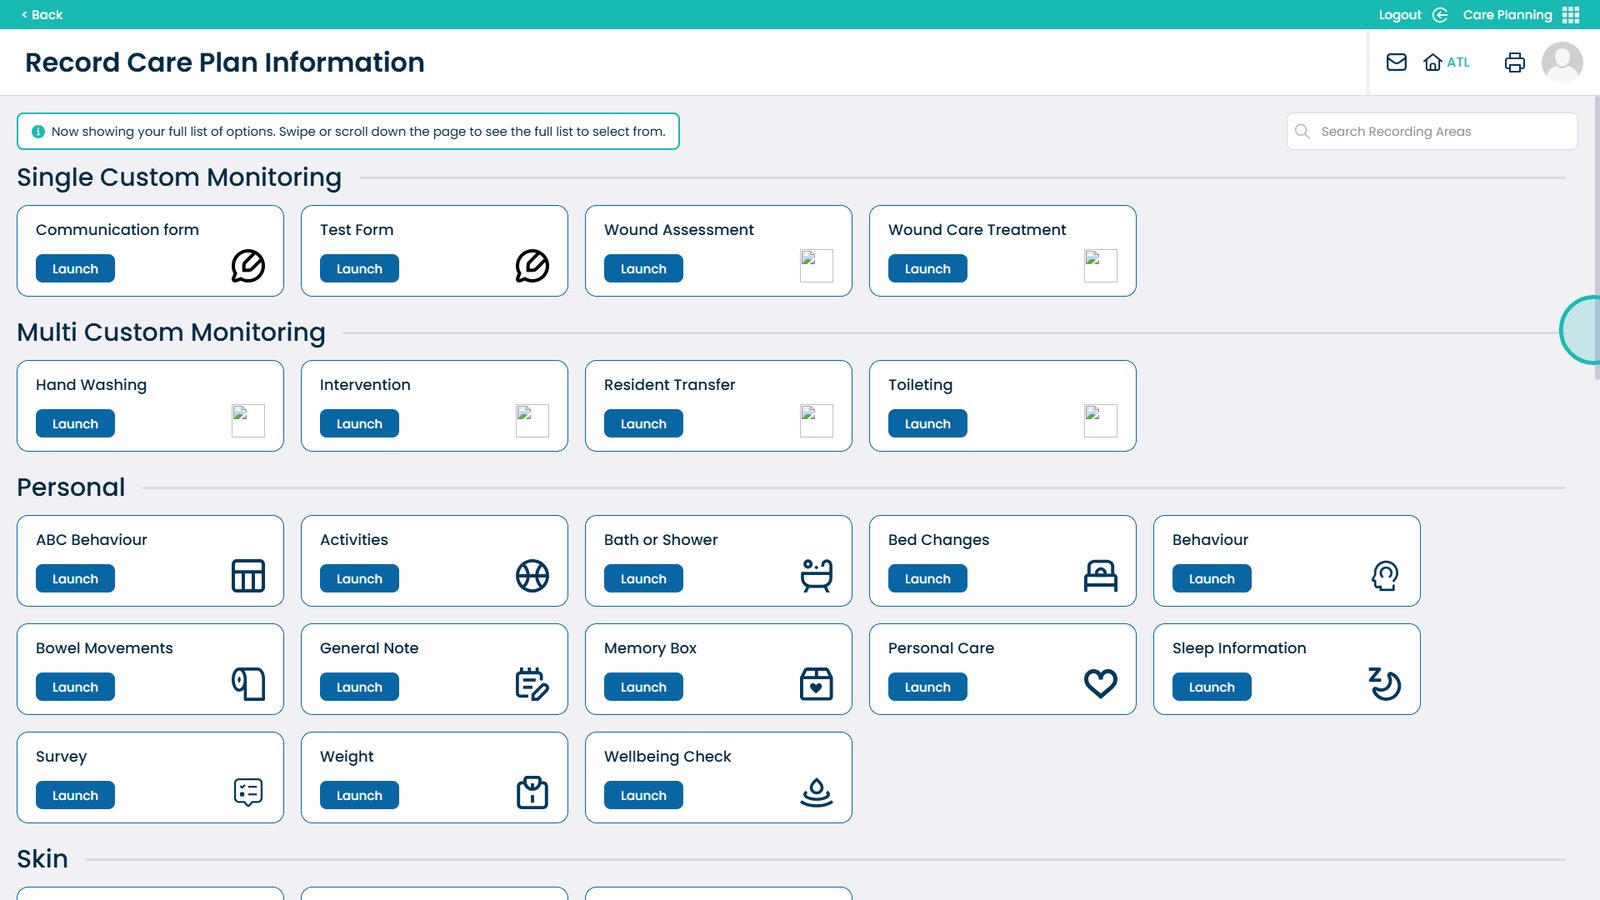The height and width of the screenshot is (900, 1600).
Task: Click the Bath or Shower bathtub icon
Action: coord(816,576)
